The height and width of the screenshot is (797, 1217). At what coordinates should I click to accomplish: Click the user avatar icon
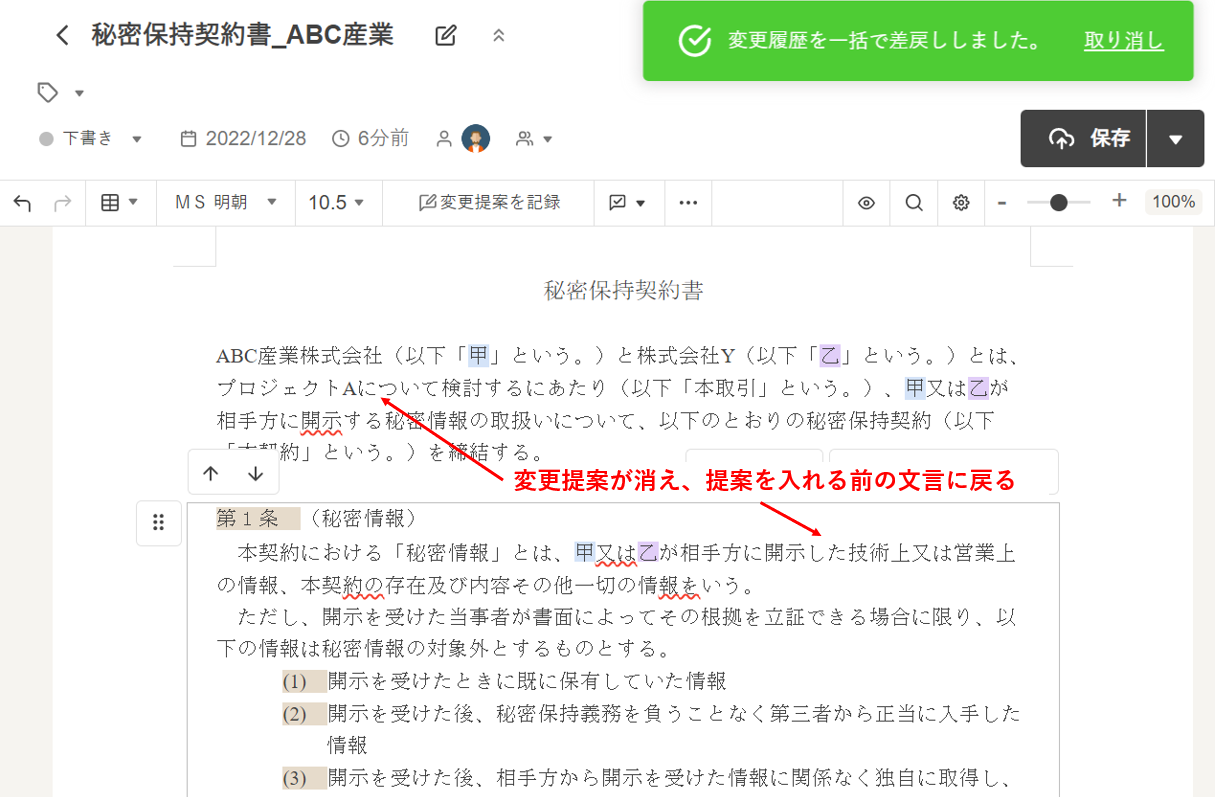coord(476,139)
